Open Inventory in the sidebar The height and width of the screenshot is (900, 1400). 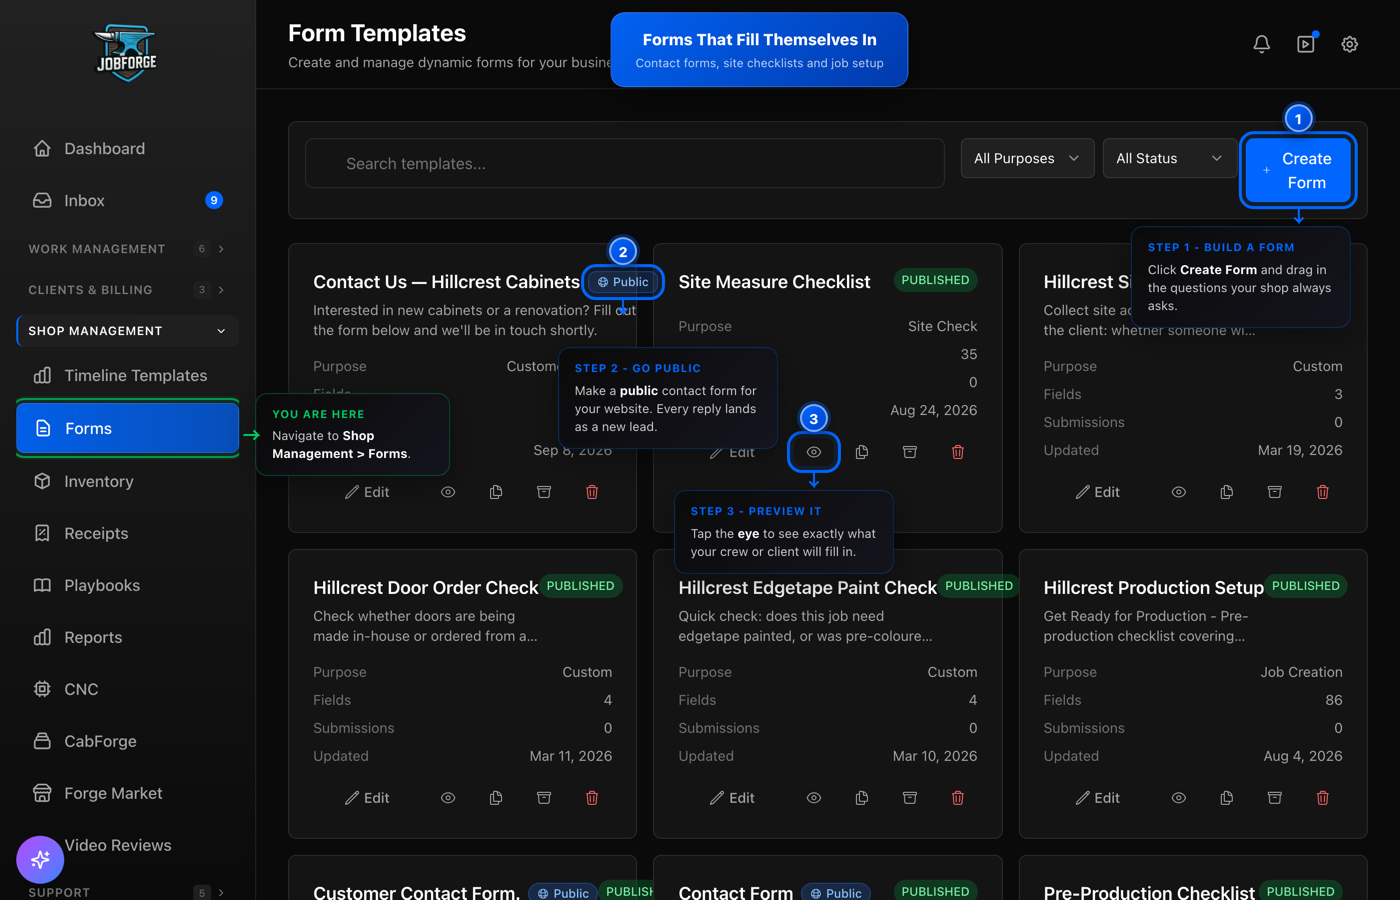tap(127, 482)
